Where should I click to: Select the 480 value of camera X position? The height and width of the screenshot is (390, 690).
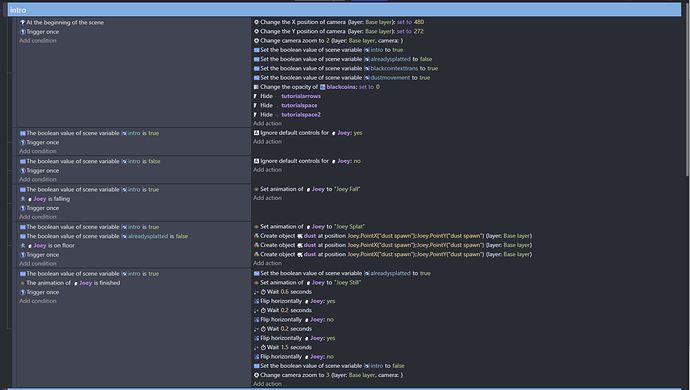[418, 22]
